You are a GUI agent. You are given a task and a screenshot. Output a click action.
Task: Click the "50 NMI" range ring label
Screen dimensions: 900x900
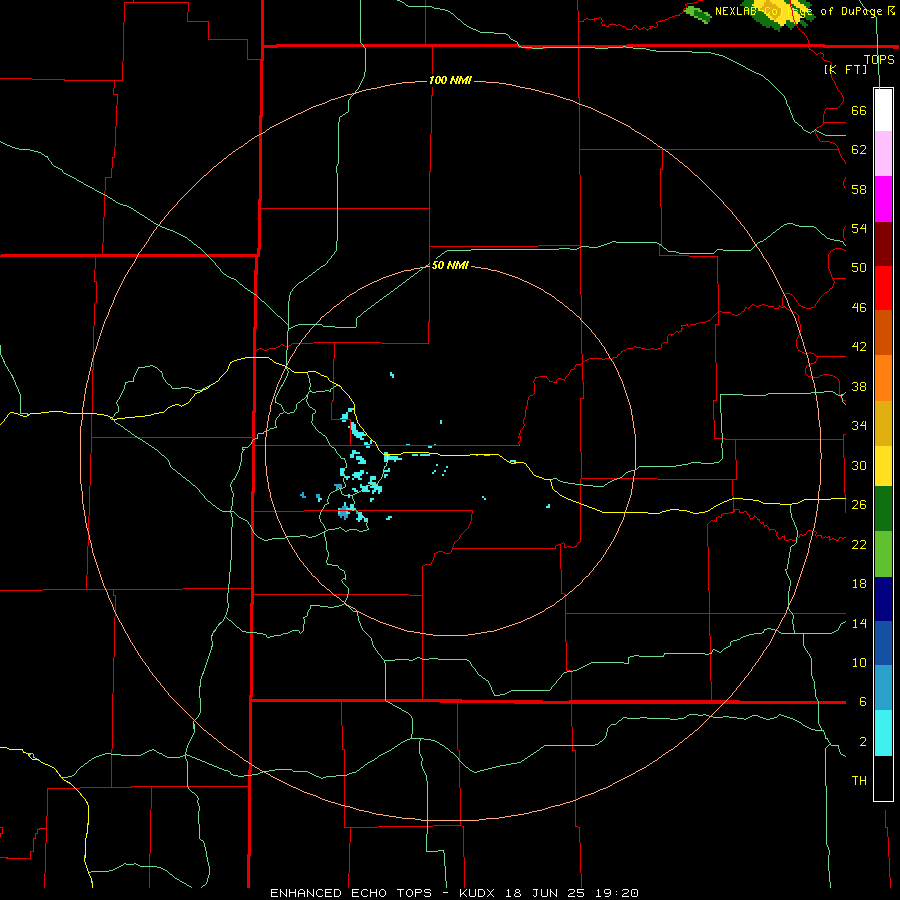[x=450, y=265]
